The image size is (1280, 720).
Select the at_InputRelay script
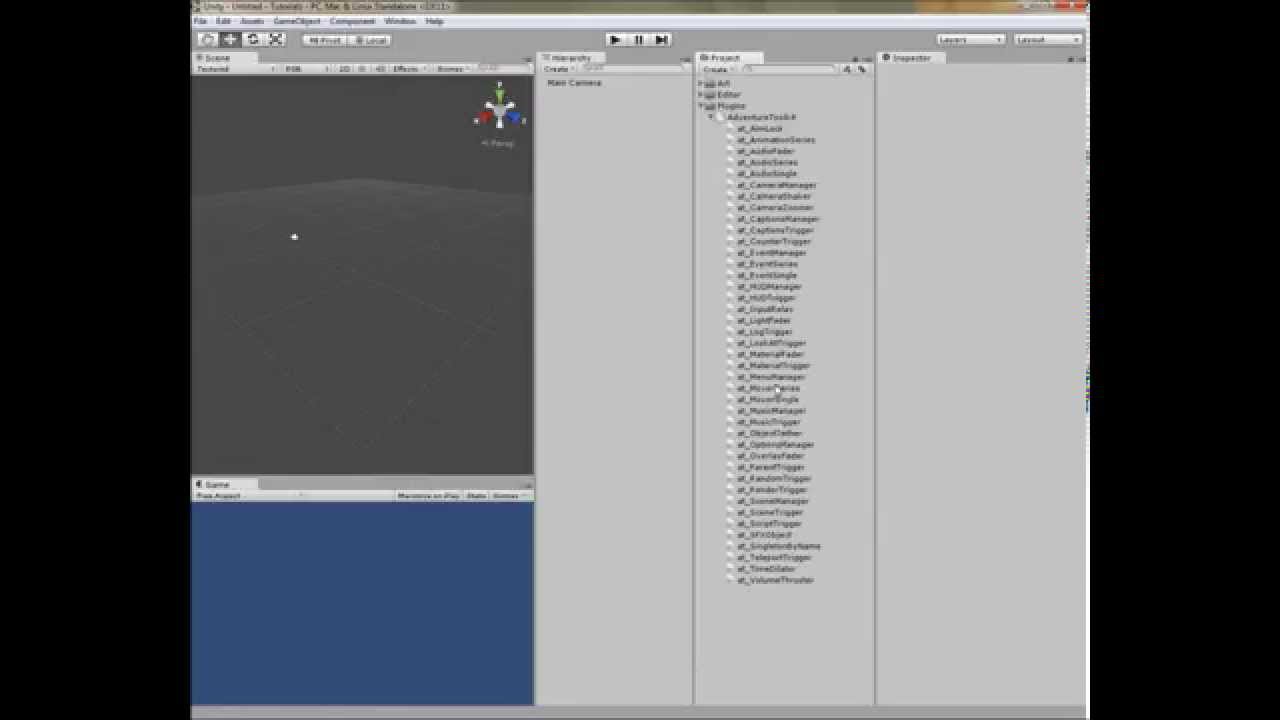tap(765, 309)
